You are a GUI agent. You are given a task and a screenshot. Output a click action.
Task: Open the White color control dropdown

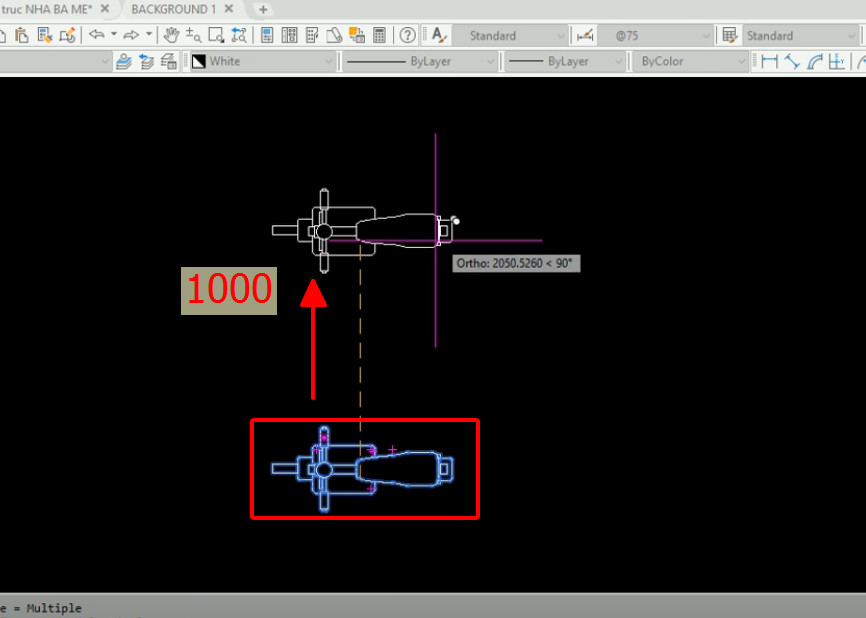coord(330,60)
